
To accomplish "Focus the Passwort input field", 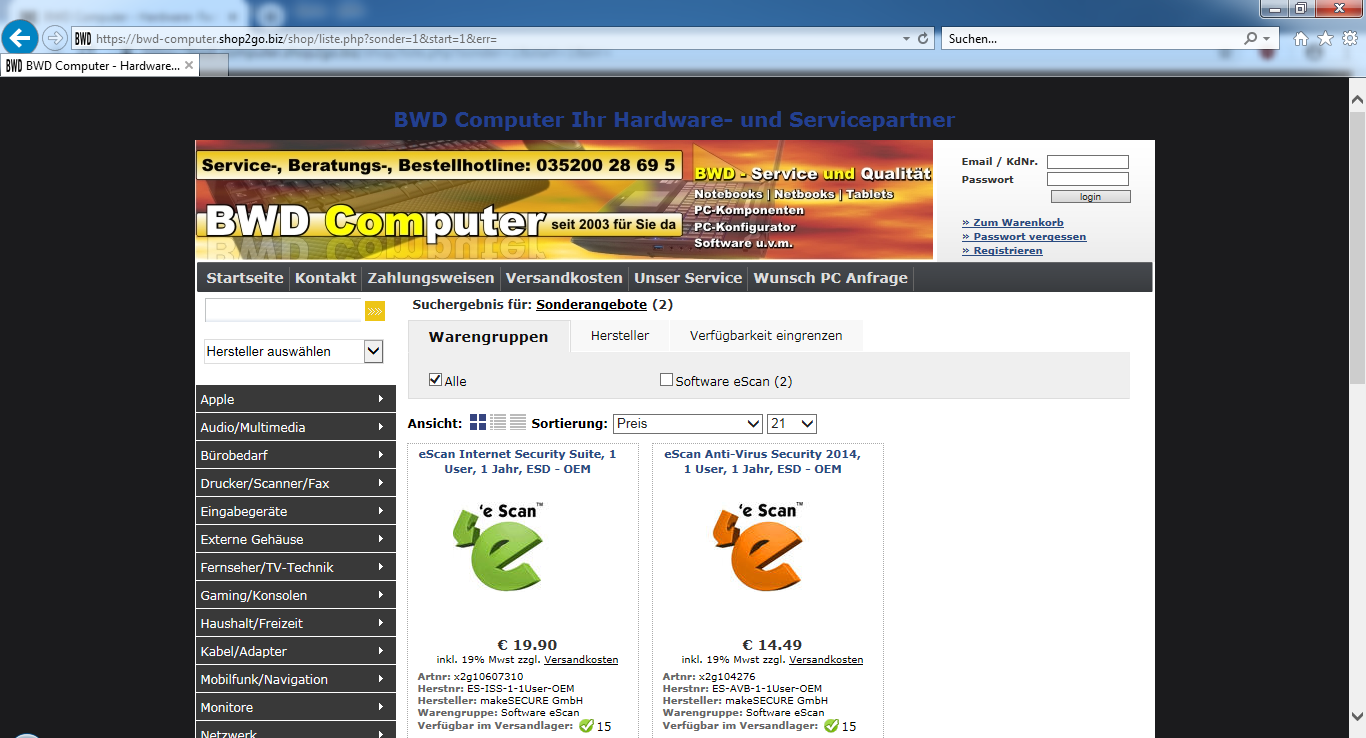I will pyautogui.click(x=1088, y=179).
